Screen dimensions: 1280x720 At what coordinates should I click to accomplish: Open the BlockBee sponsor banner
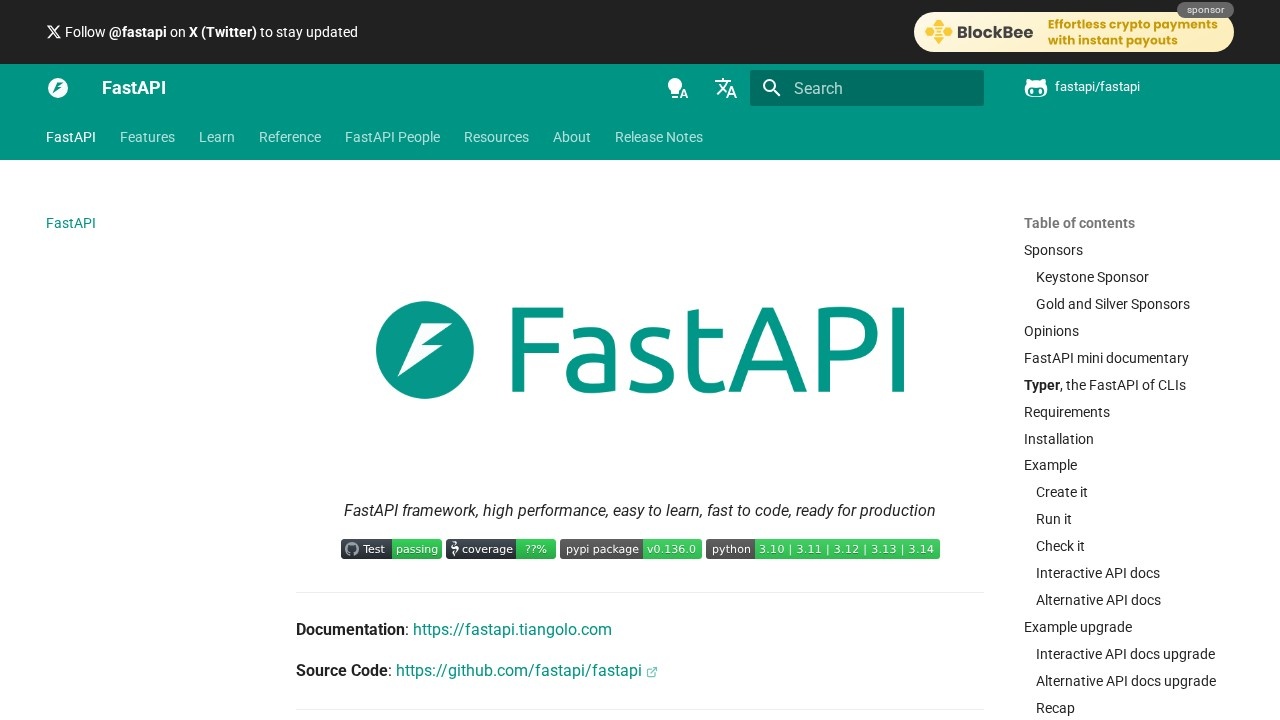tap(1074, 32)
